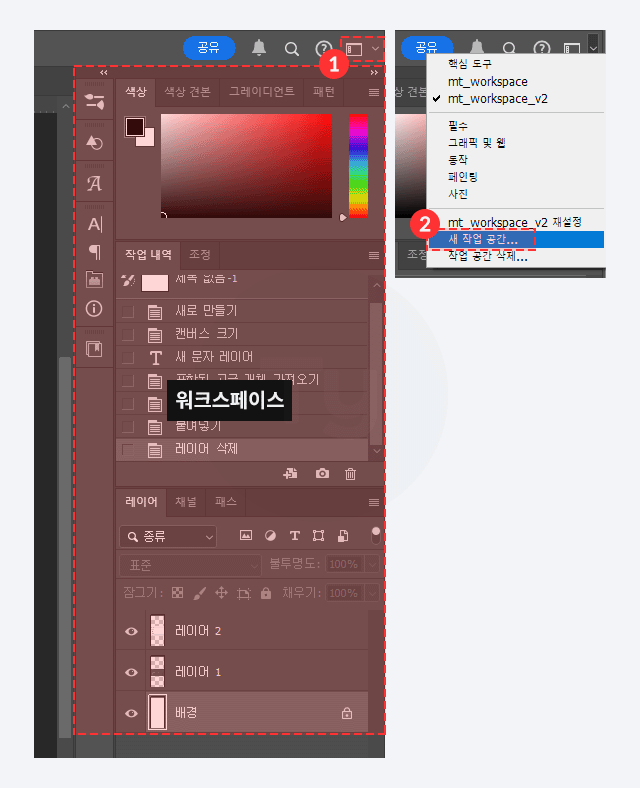The height and width of the screenshot is (788, 640).
Task: Switch to the 색상 견본 tab
Action: tap(187, 92)
